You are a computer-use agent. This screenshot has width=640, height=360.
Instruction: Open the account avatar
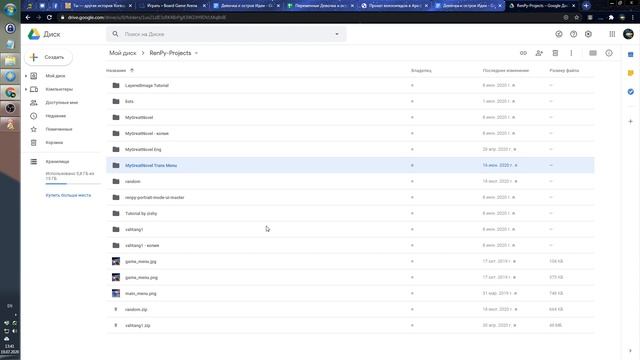[628, 34]
